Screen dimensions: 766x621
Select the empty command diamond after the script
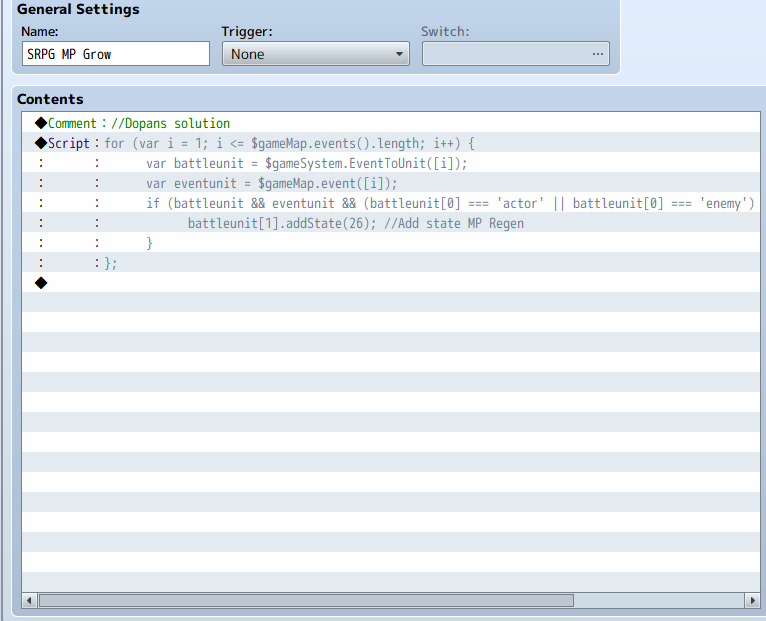391,283
